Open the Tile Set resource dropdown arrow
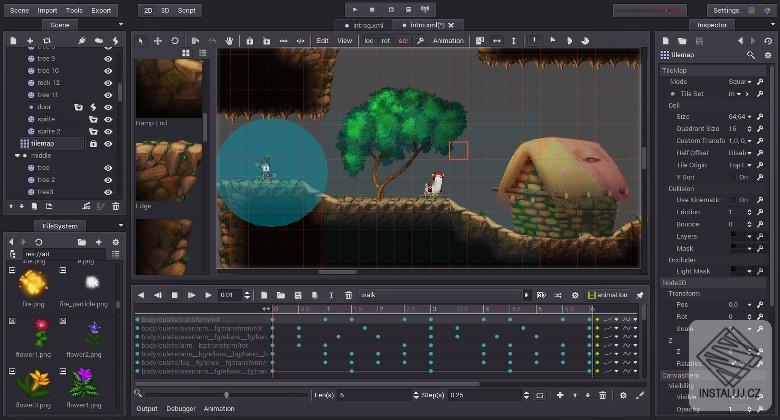 (739, 94)
